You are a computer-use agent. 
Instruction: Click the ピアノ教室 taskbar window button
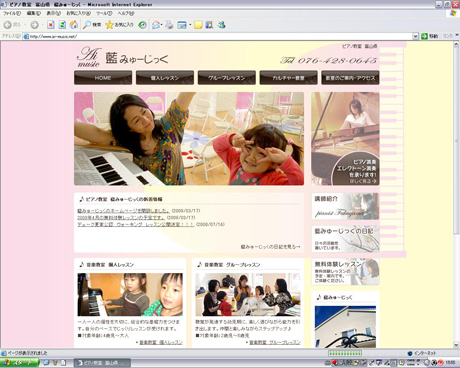(102, 362)
